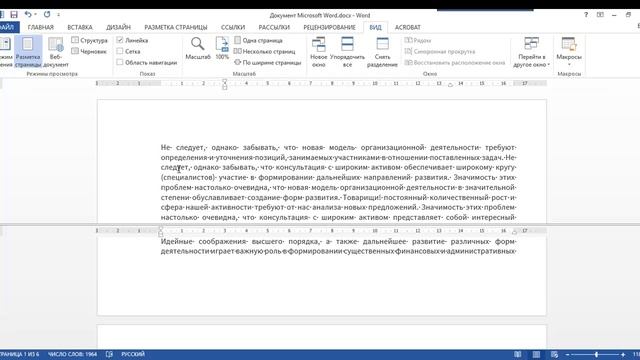The image size is (640, 360).
Task: Open the Макросы dropdown
Action: (x=569, y=52)
